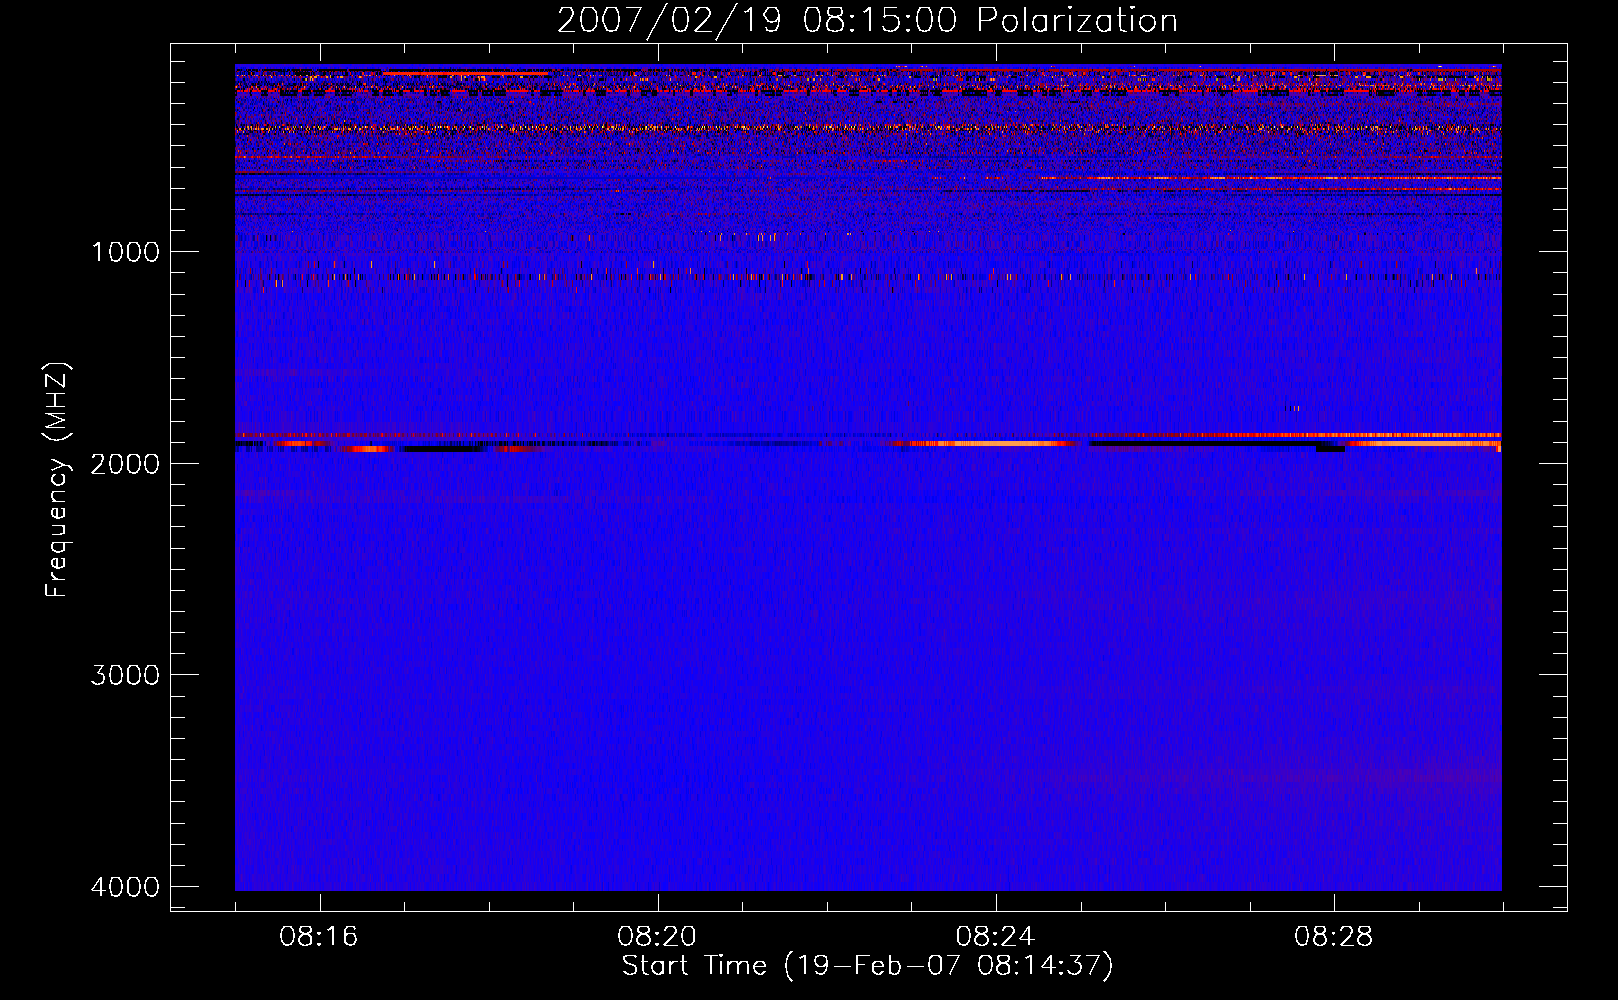Click the 4000 frequency tick label
Screen dimensions: 1618x1000
(x=125, y=887)
